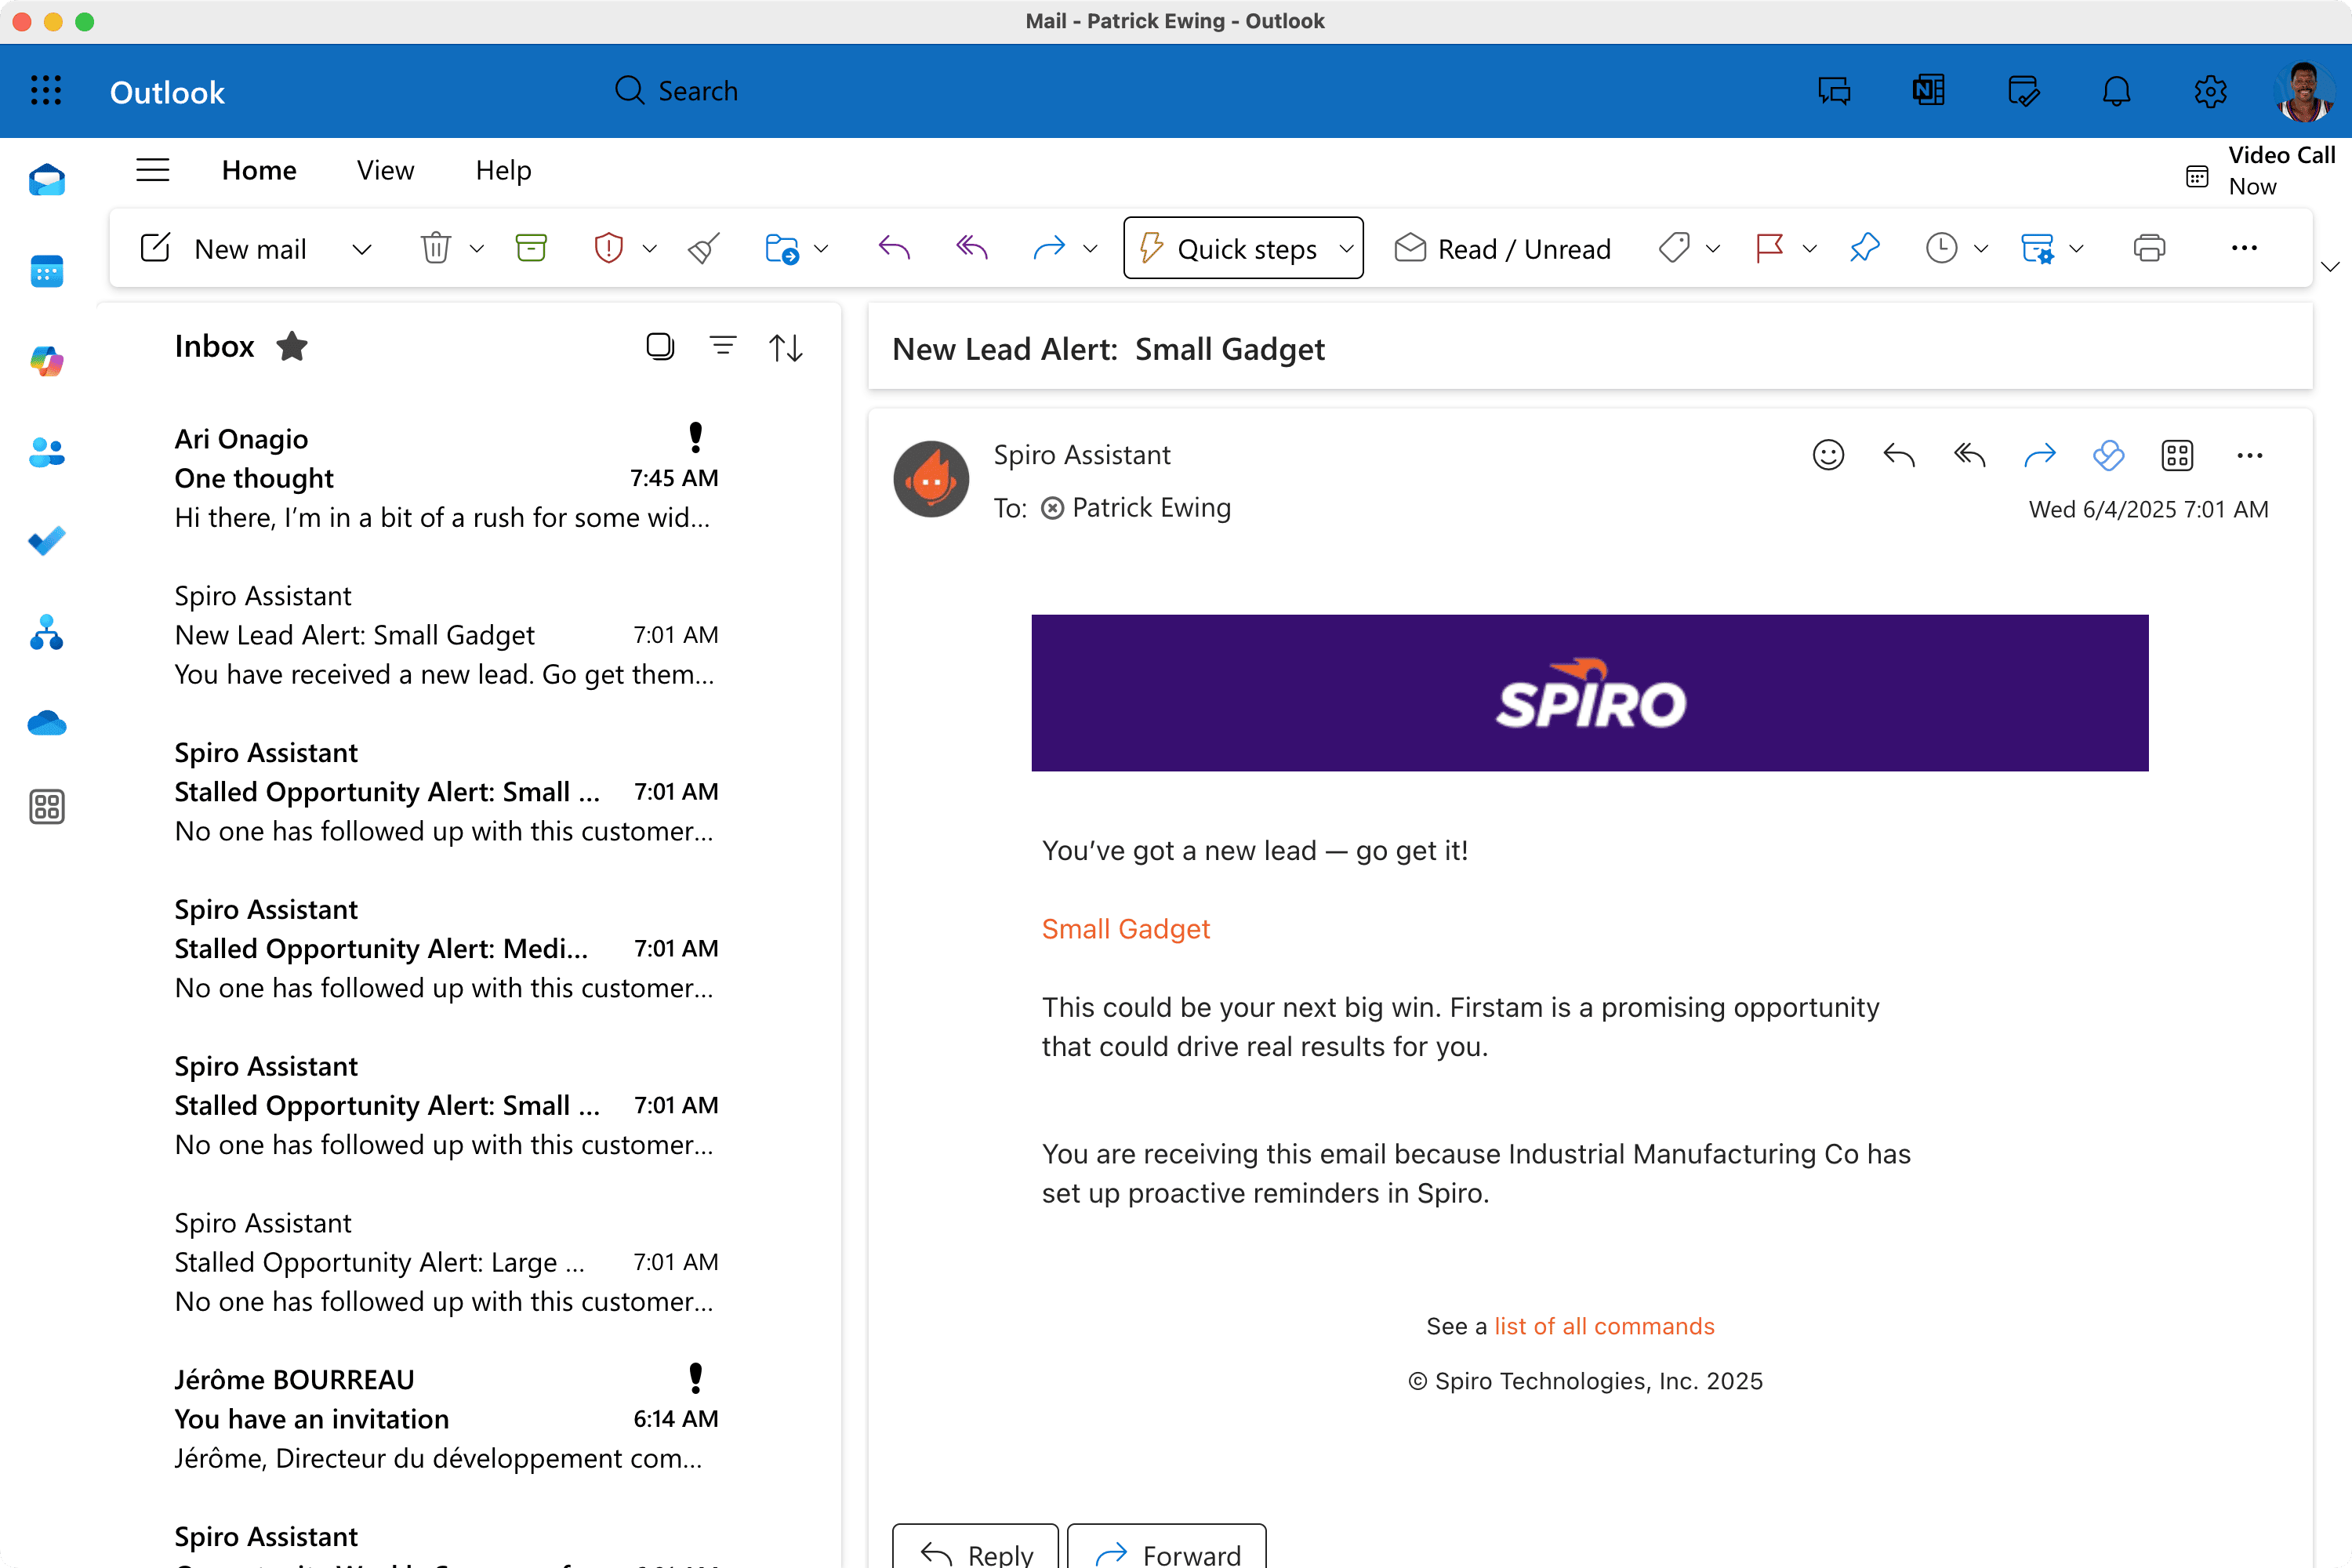The width and height of the screenshot is (2352, 1568).
Task: Toggle Read / Unread status
Action: point(1502,248)
